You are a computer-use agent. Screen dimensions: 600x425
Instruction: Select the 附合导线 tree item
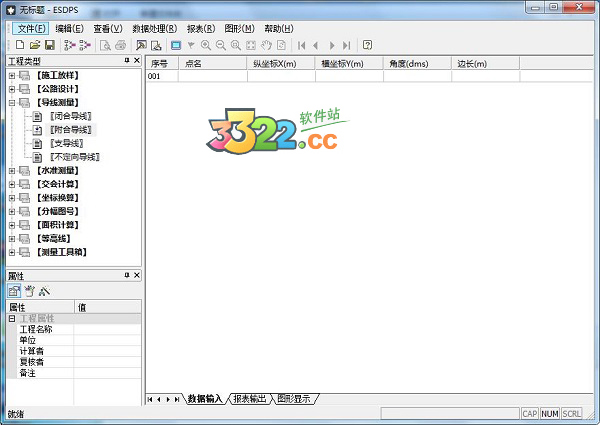coord(71,130)
